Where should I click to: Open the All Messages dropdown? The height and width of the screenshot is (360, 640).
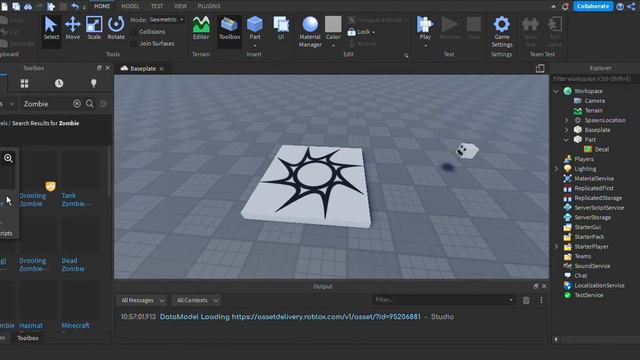pyautogui.click(x=142, y=300)
